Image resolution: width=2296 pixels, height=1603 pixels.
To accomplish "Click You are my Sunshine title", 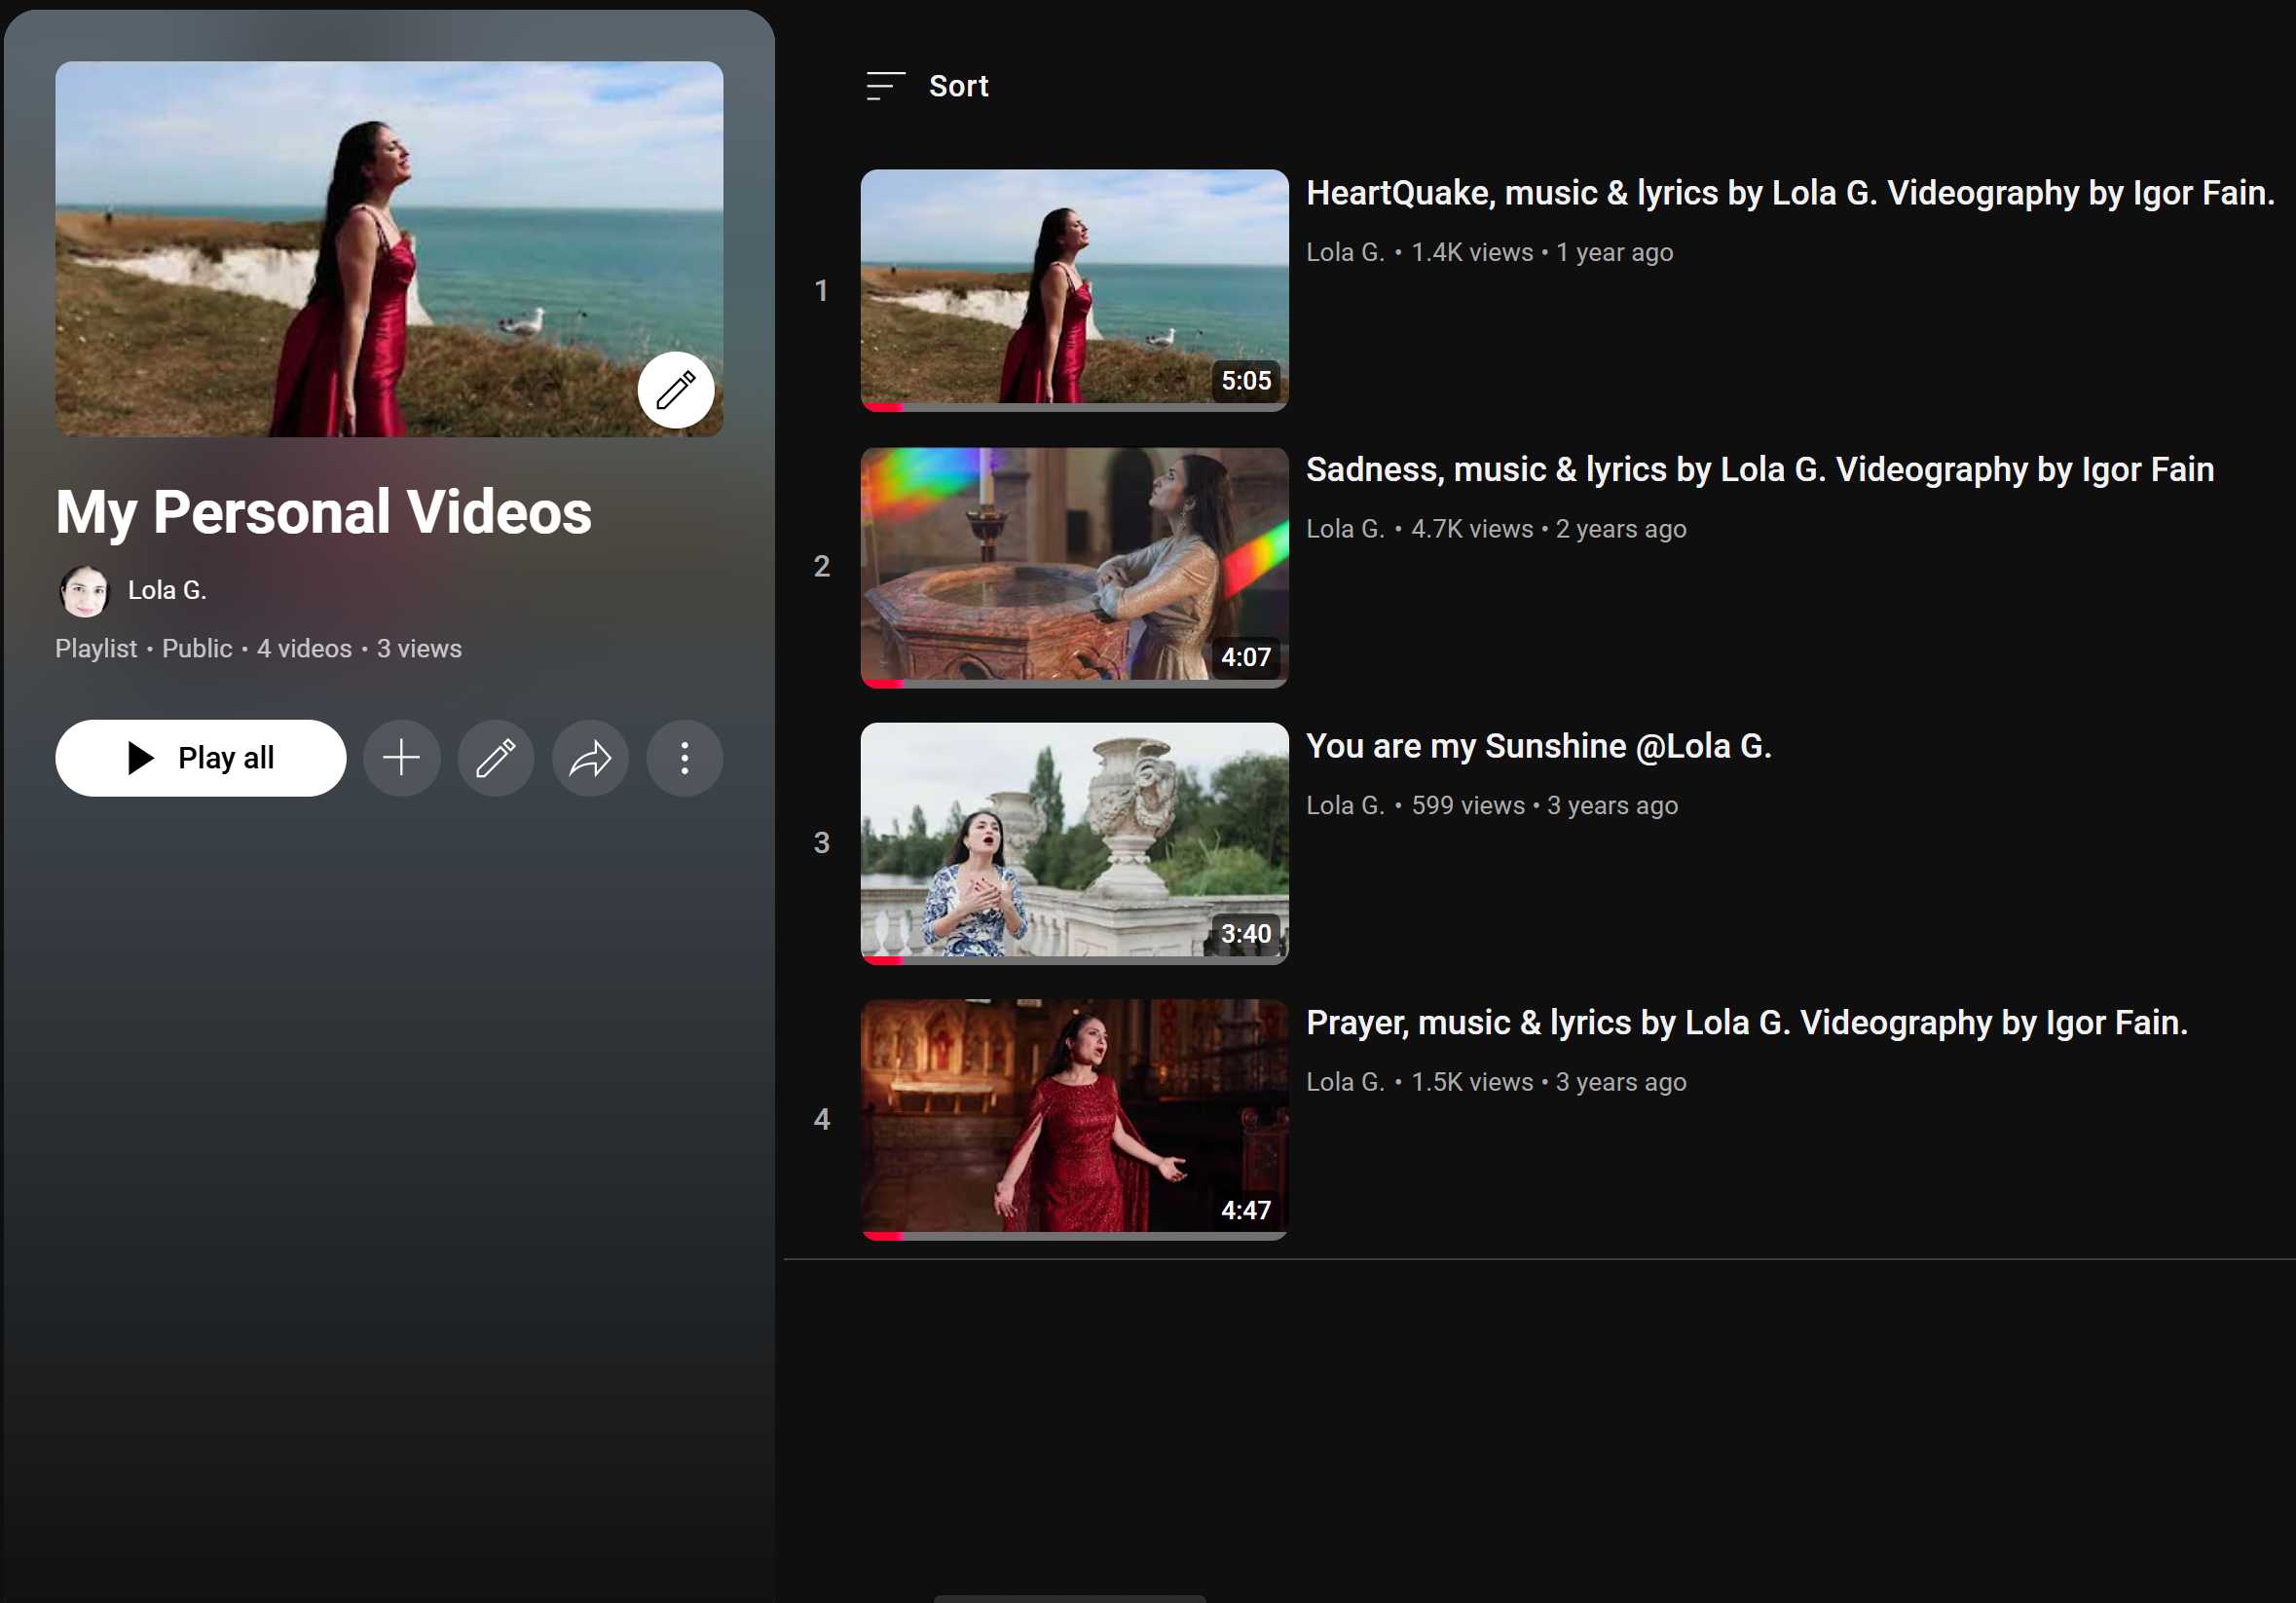I will click(1538, 746).
